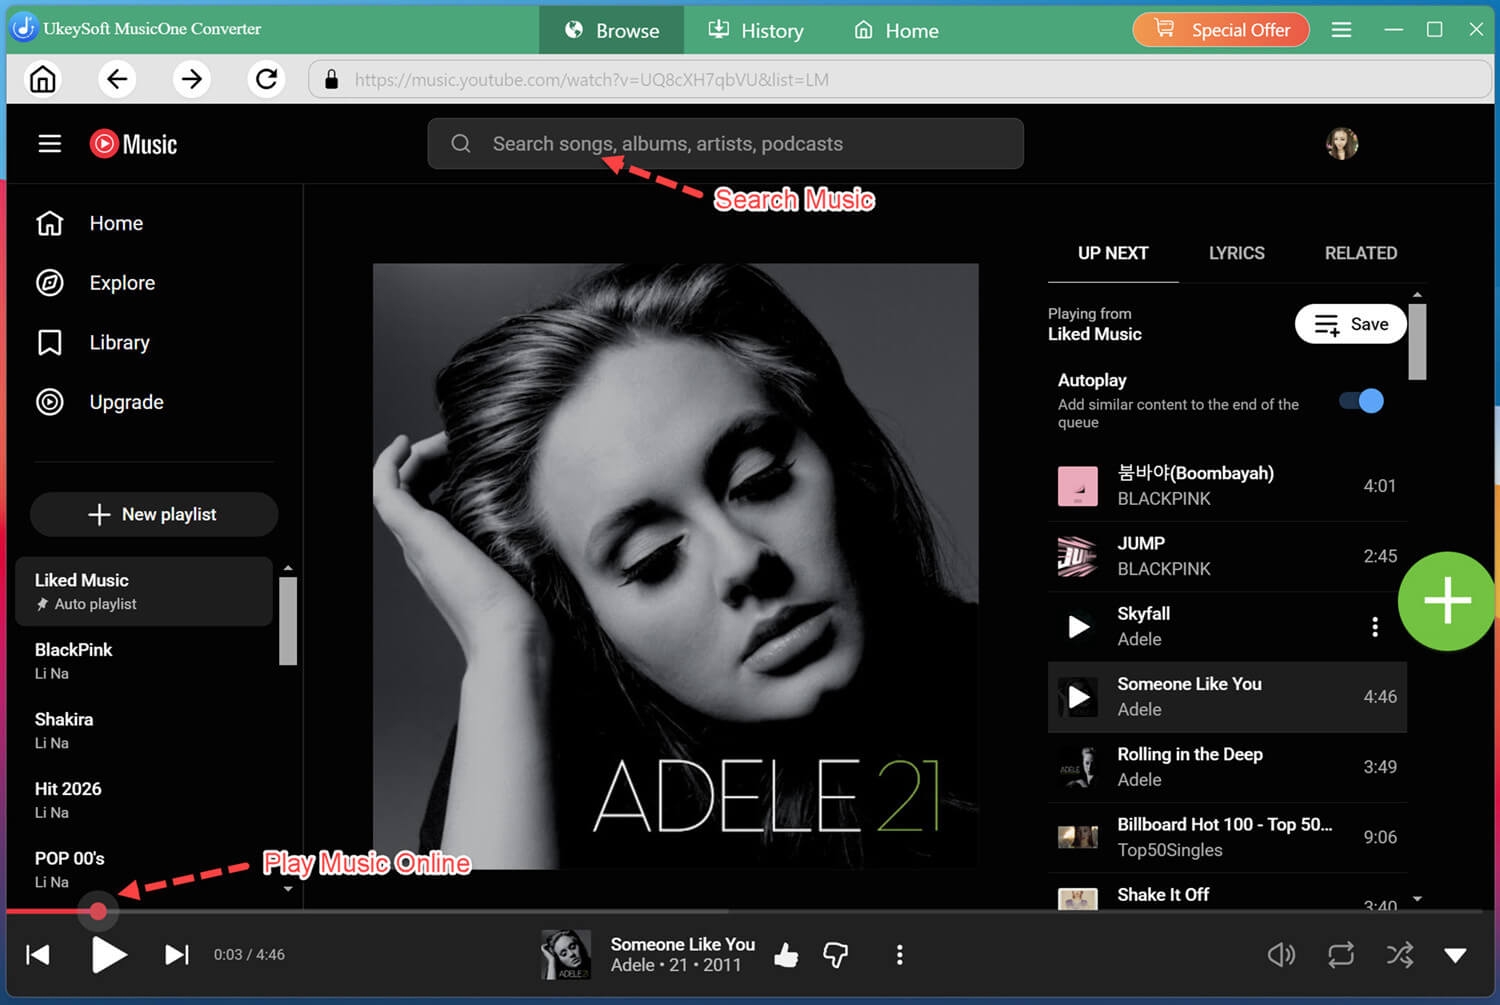Open the UkeySoft Home tab
The height and width of the screenshot is (1005, 1500).
coord(896,30)
